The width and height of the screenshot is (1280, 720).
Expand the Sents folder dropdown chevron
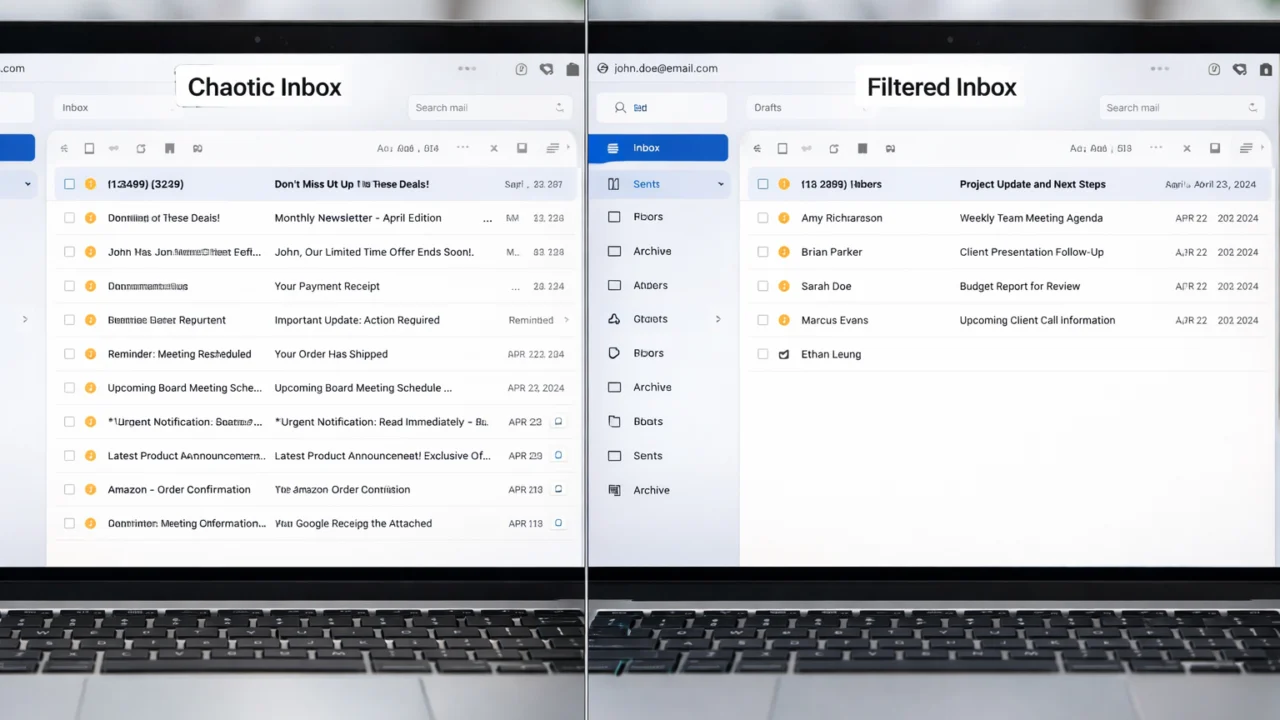pyautogui.click(x=719, y=184)
